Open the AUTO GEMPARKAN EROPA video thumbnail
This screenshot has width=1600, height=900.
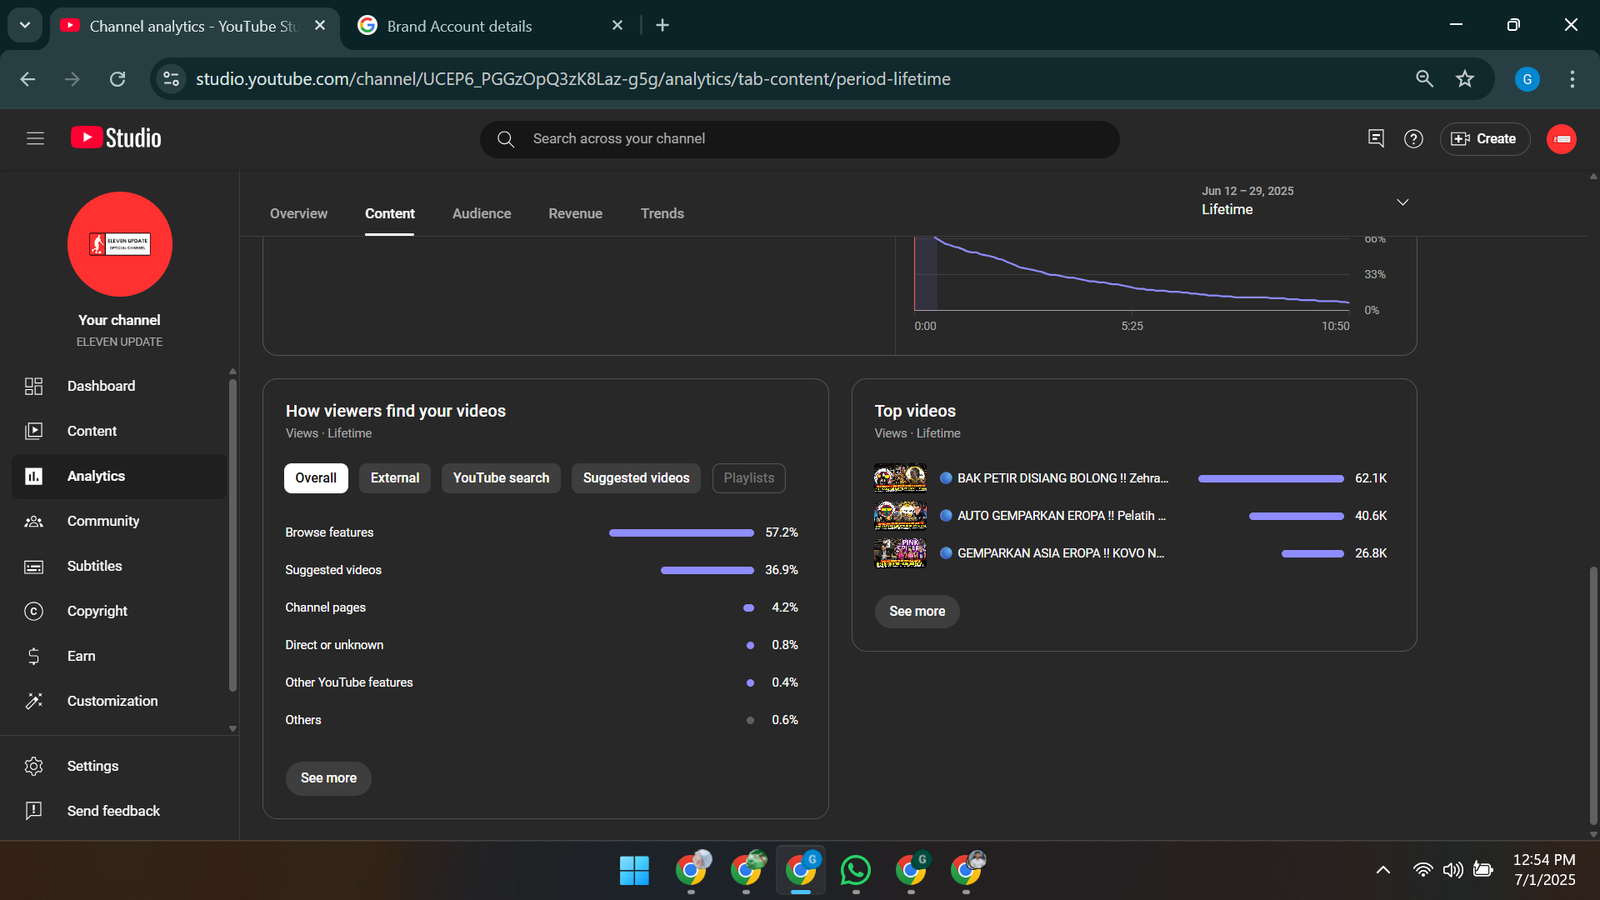pos(900,516)
